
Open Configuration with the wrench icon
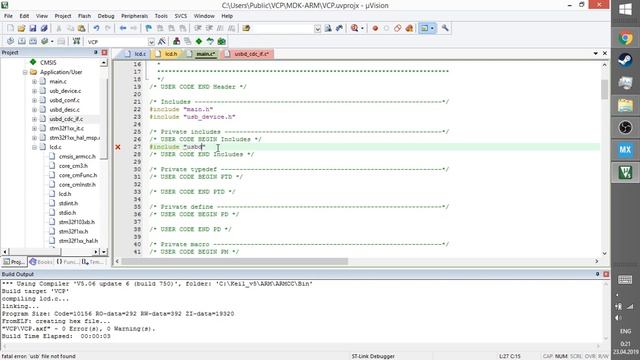(445, 28)
